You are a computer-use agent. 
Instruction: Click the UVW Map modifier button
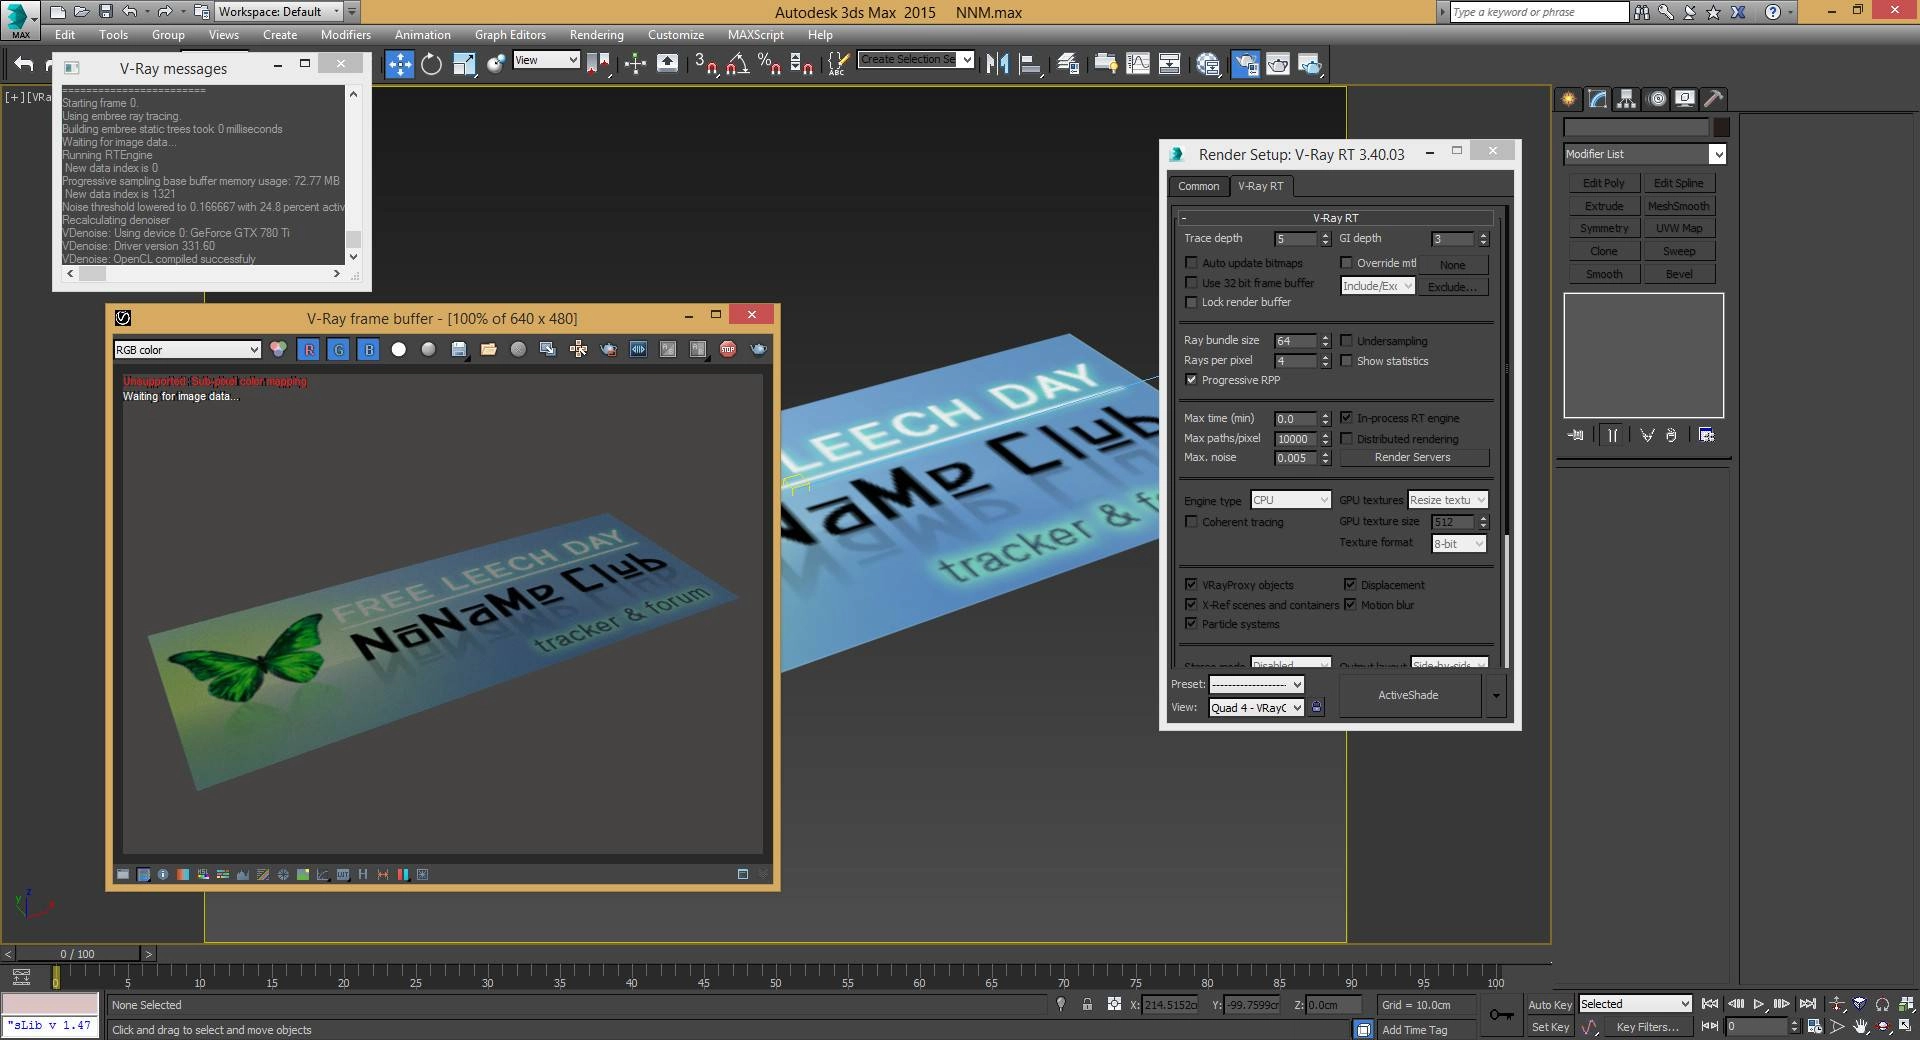(x=1679, y=228)
